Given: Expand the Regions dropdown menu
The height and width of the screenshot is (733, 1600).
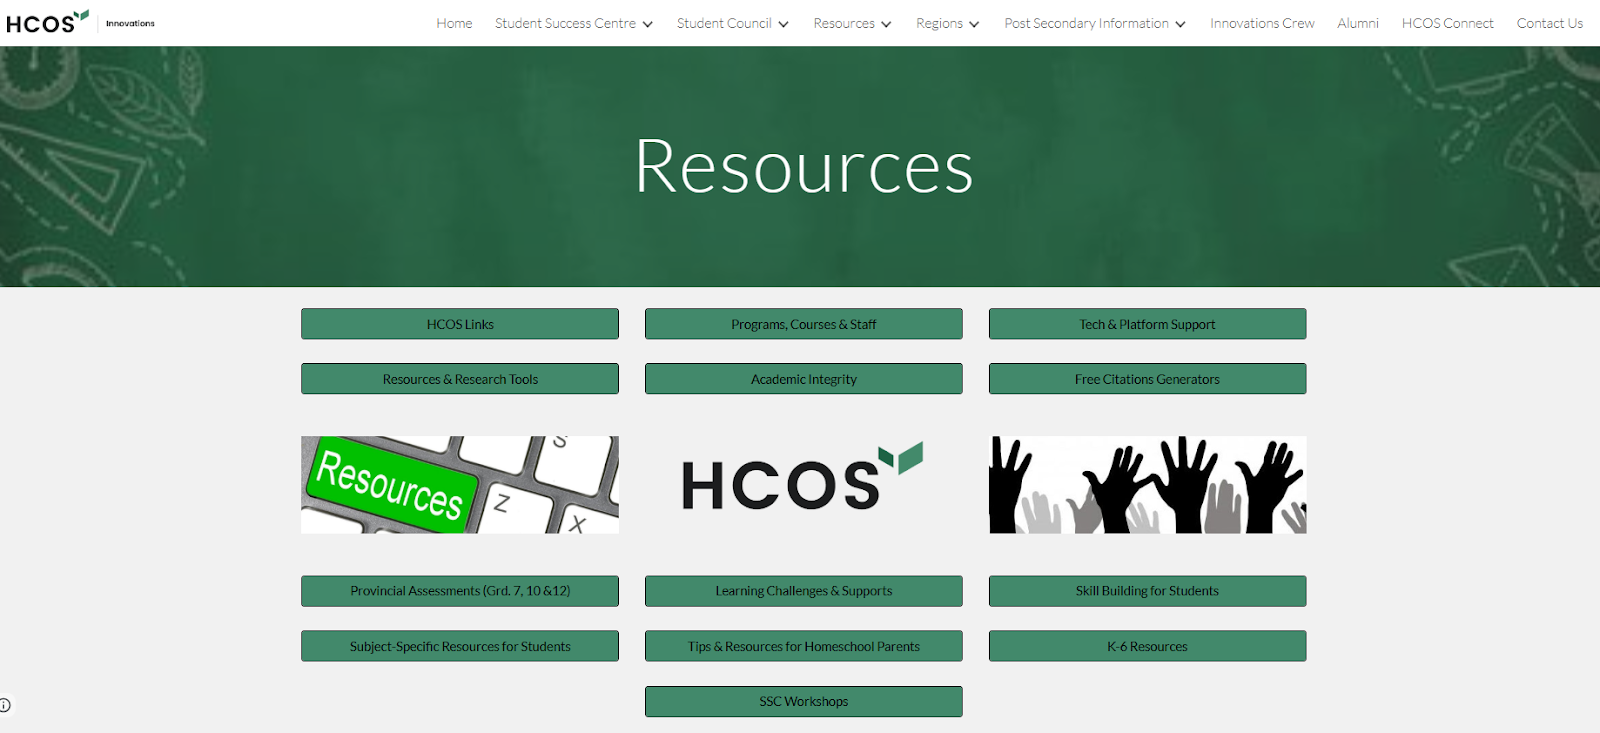Looking at the screenshot, I should click(x=973, y=24).
